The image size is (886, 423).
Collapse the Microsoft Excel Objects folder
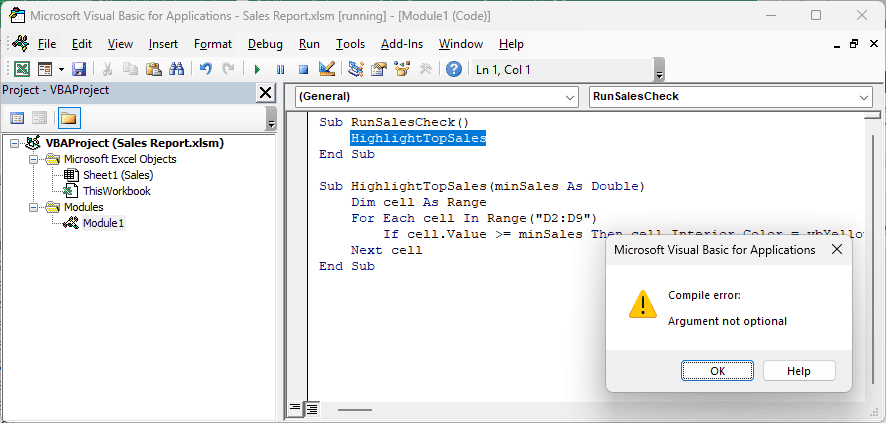(33, 159)
